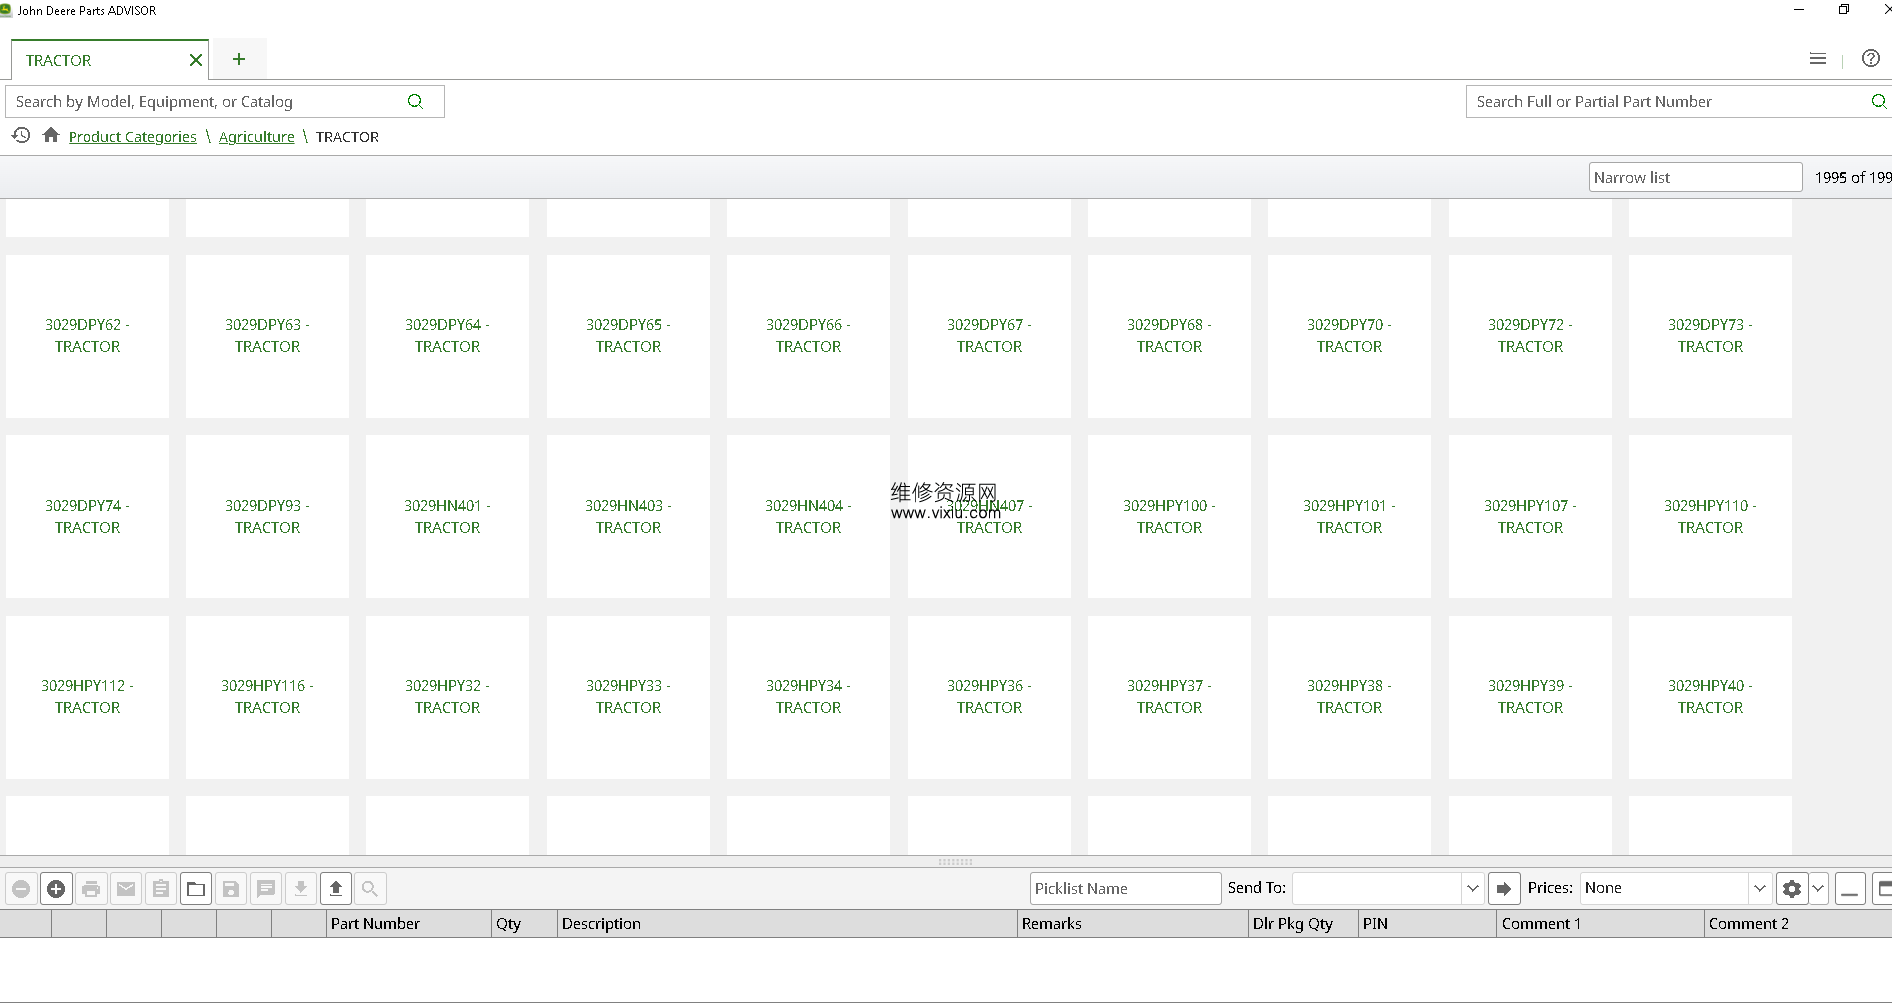Click the Send To arrow button
The height and width of the screenshot is (1005, 1892).
coord(1504,888)
